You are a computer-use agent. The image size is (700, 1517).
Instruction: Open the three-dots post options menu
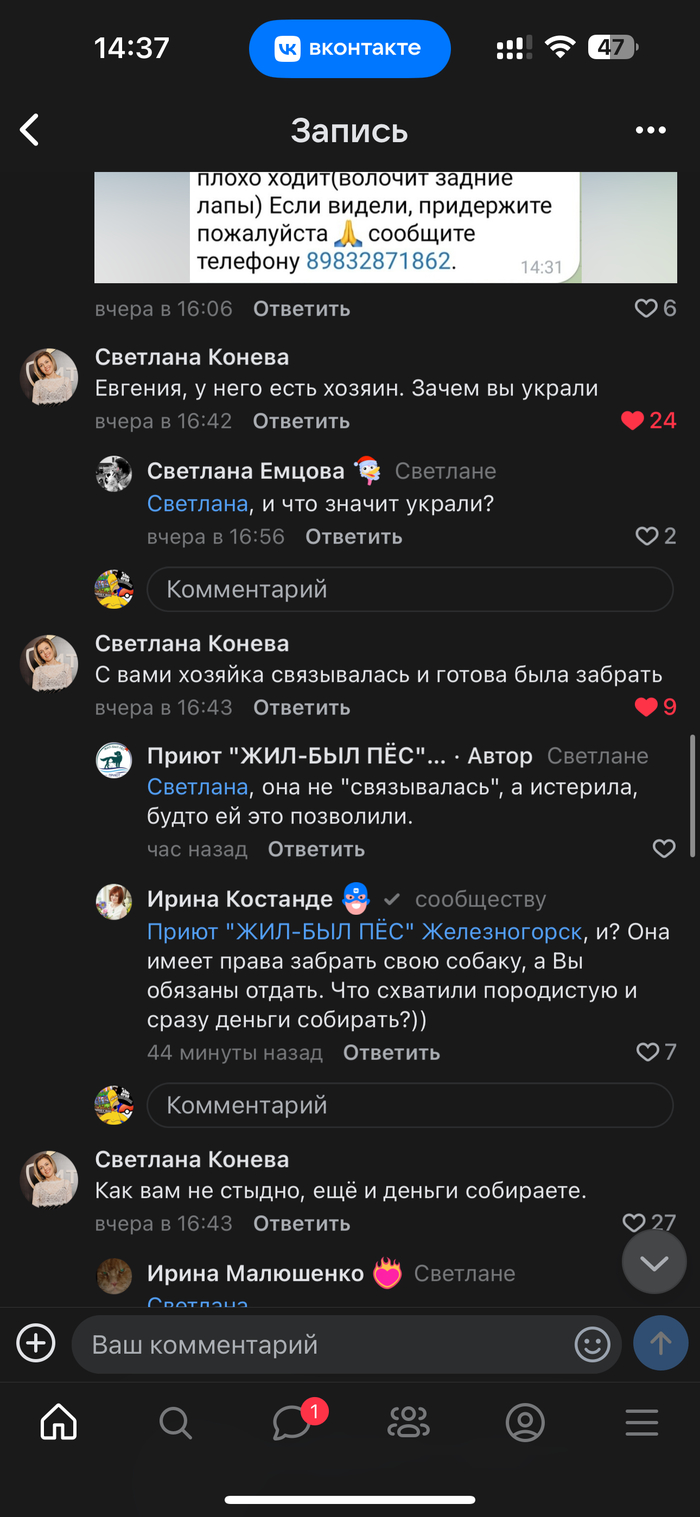click(x=650, y=130)
